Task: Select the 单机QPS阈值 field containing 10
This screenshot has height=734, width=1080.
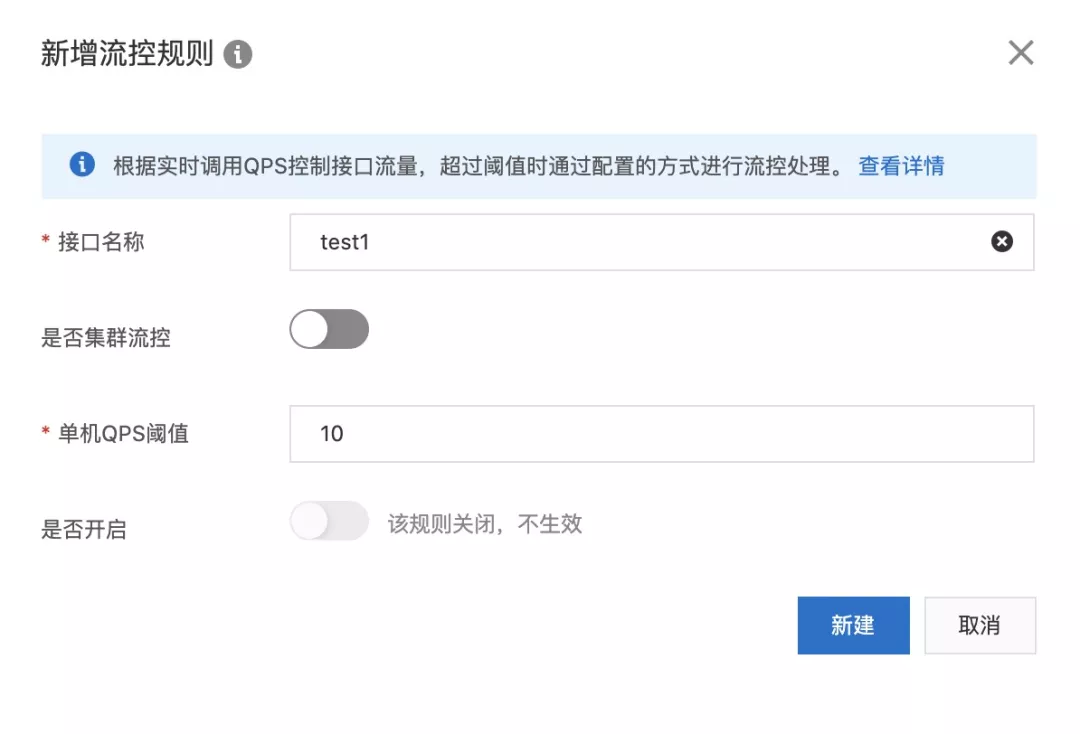Action: (x=600, y=433)
